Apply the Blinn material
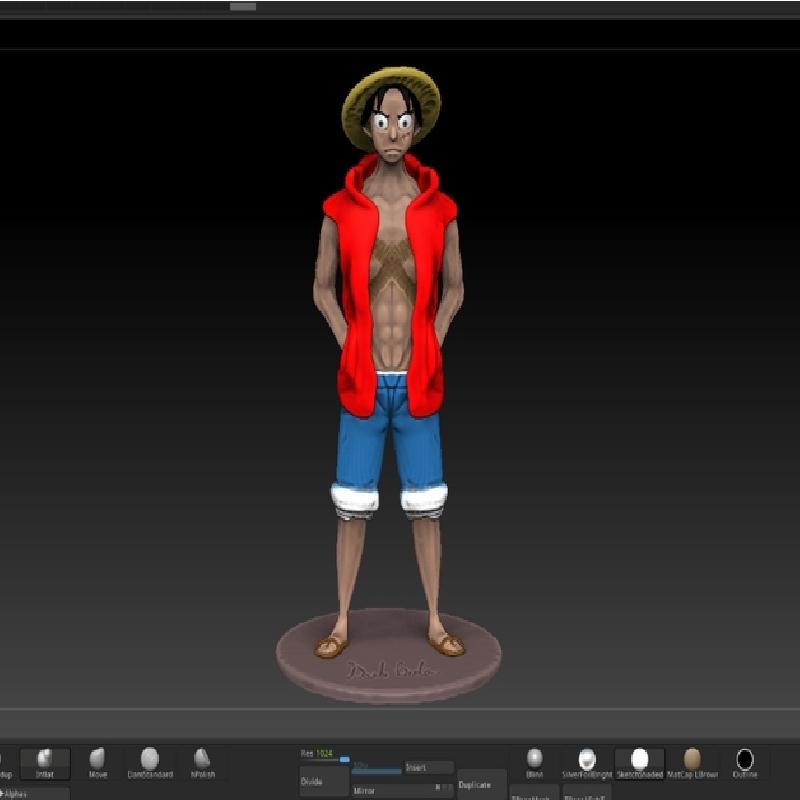The height and width of the screenshot is (800, 800). coord(535,763)
